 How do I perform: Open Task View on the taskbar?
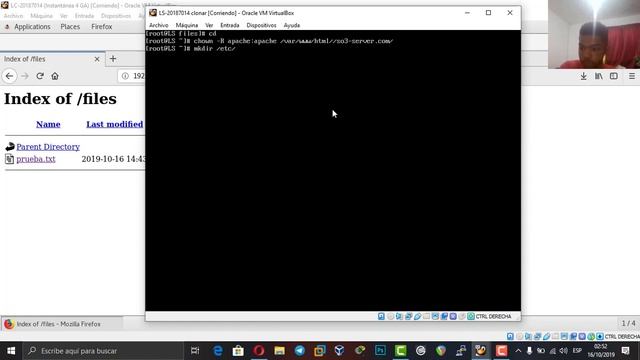tap(195, 351)
